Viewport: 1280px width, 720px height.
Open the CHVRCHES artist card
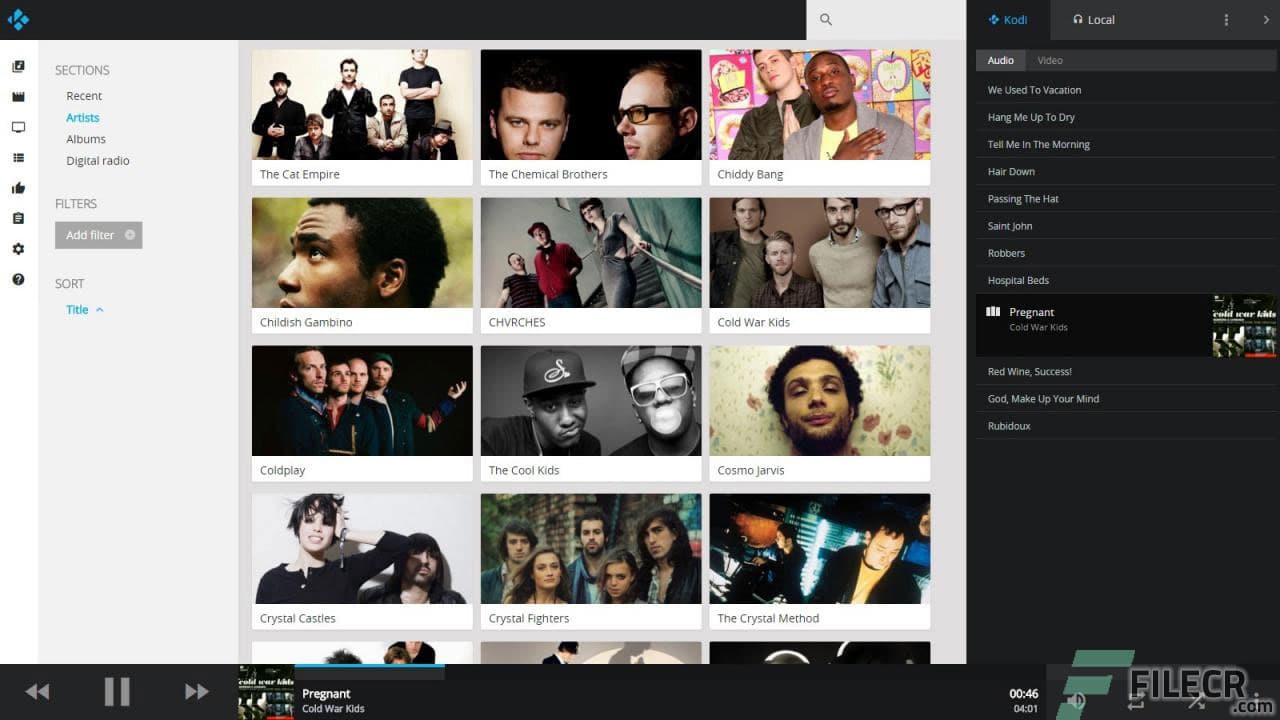(591, 266)
